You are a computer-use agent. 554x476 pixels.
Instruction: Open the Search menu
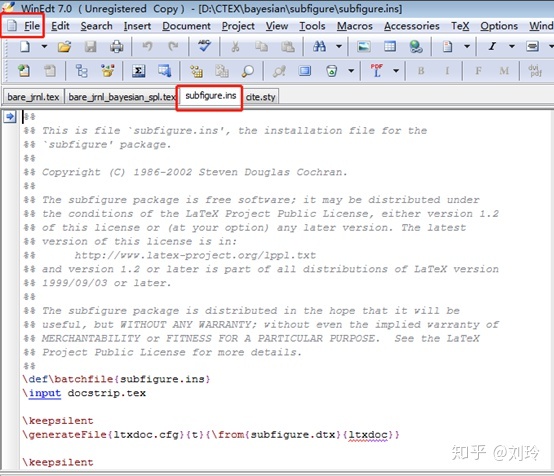click(96, 26)
